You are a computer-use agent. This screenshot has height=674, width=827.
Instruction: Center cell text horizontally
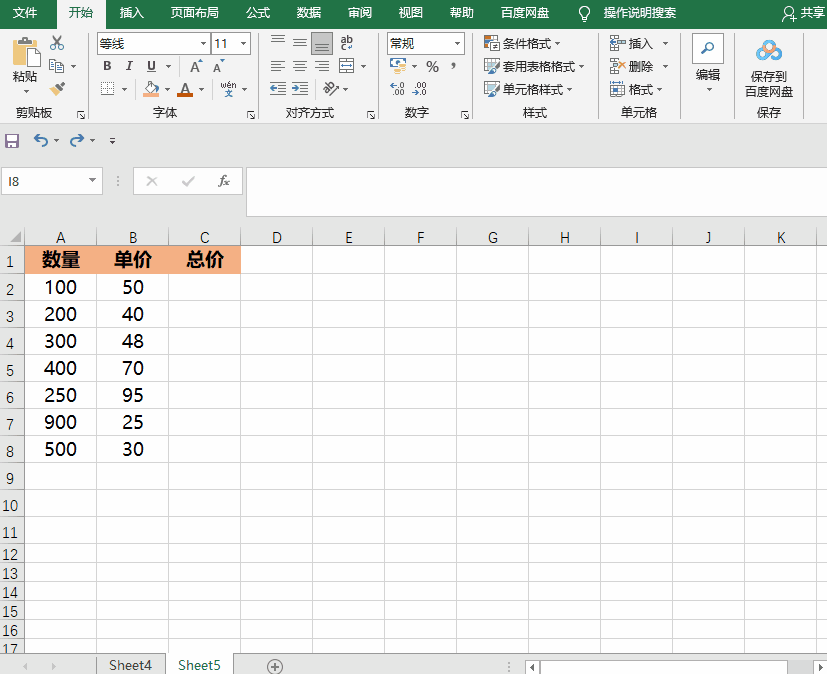click(x=300, y=66)
